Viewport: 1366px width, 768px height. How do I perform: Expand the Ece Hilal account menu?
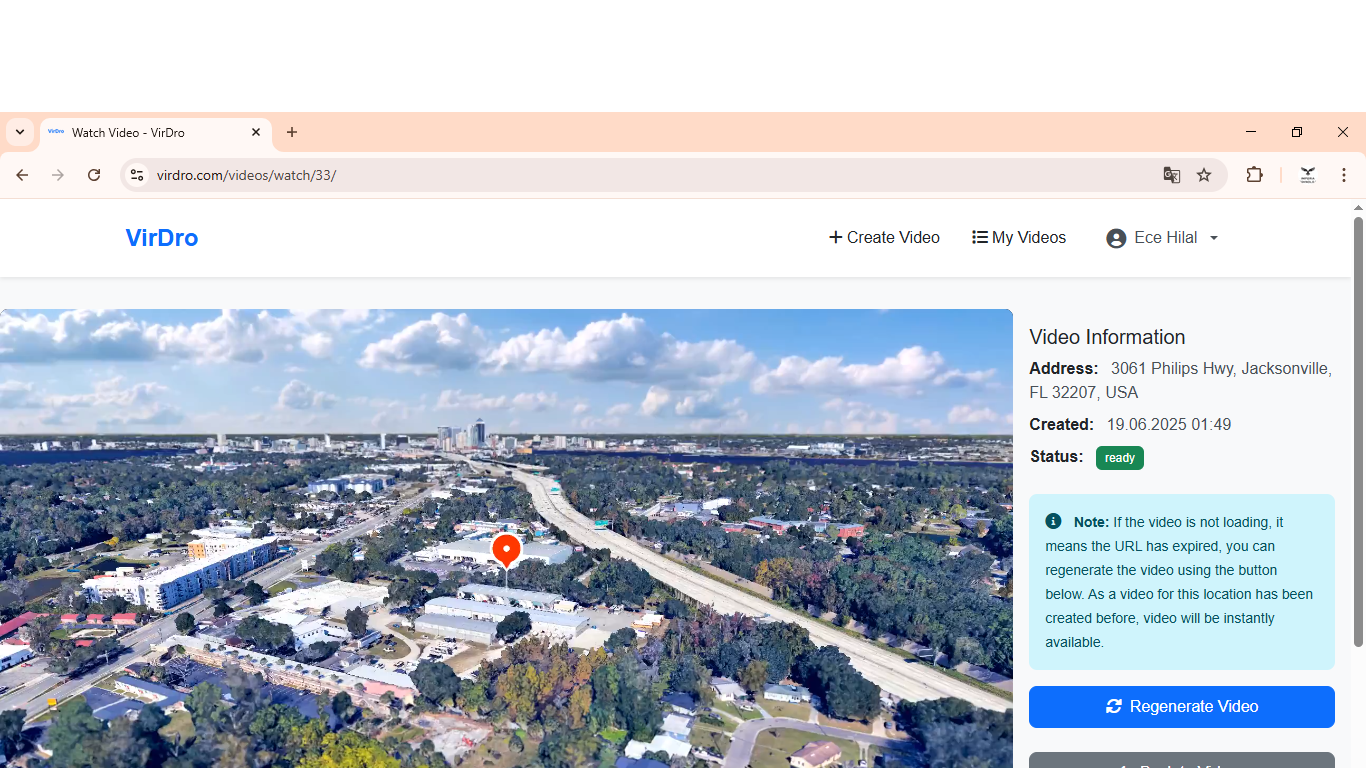tap(1162, 238)
